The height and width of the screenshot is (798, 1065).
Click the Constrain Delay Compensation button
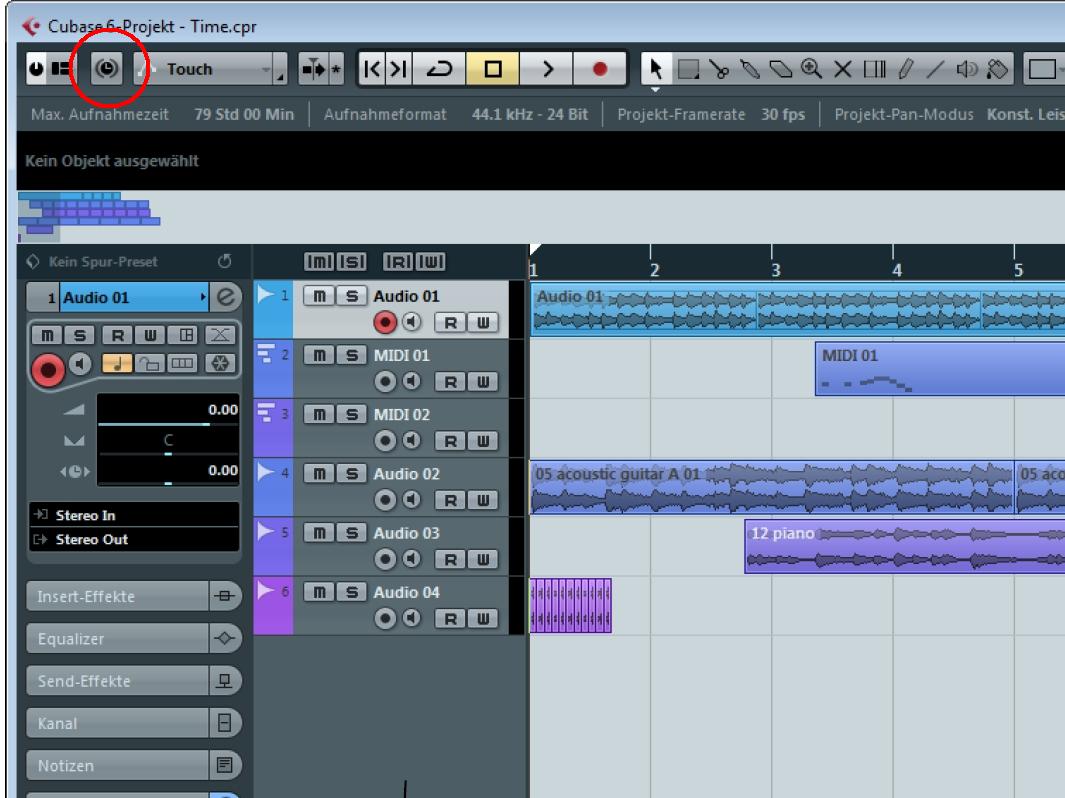pos(107,69)
